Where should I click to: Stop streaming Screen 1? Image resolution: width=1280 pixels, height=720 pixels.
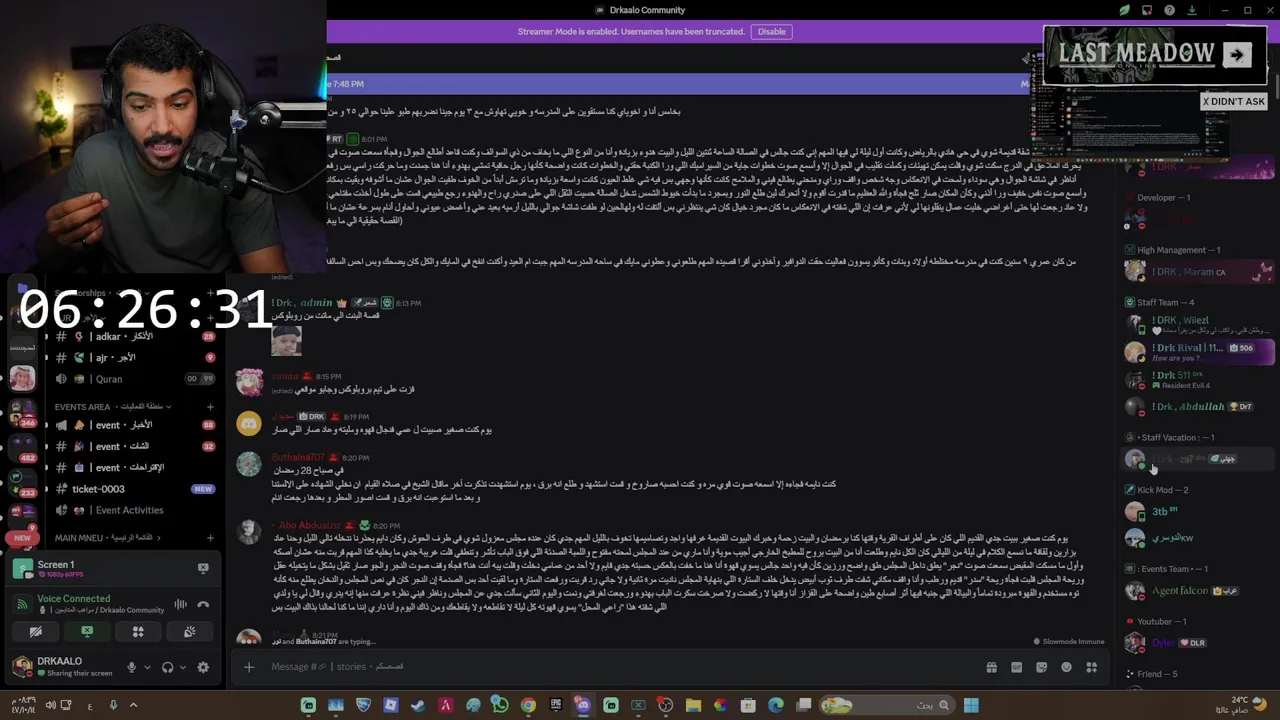tap(203, 568)
